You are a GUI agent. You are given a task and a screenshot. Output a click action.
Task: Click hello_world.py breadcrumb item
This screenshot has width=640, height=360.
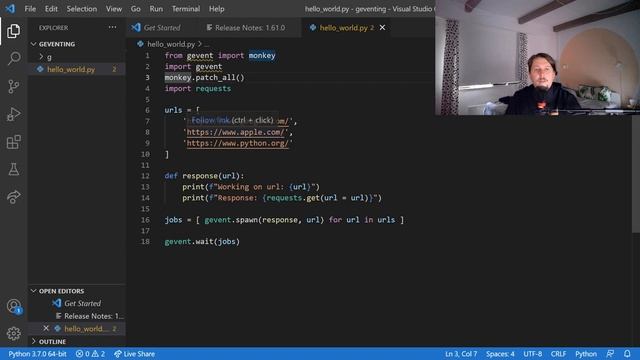tap(171, 44)
